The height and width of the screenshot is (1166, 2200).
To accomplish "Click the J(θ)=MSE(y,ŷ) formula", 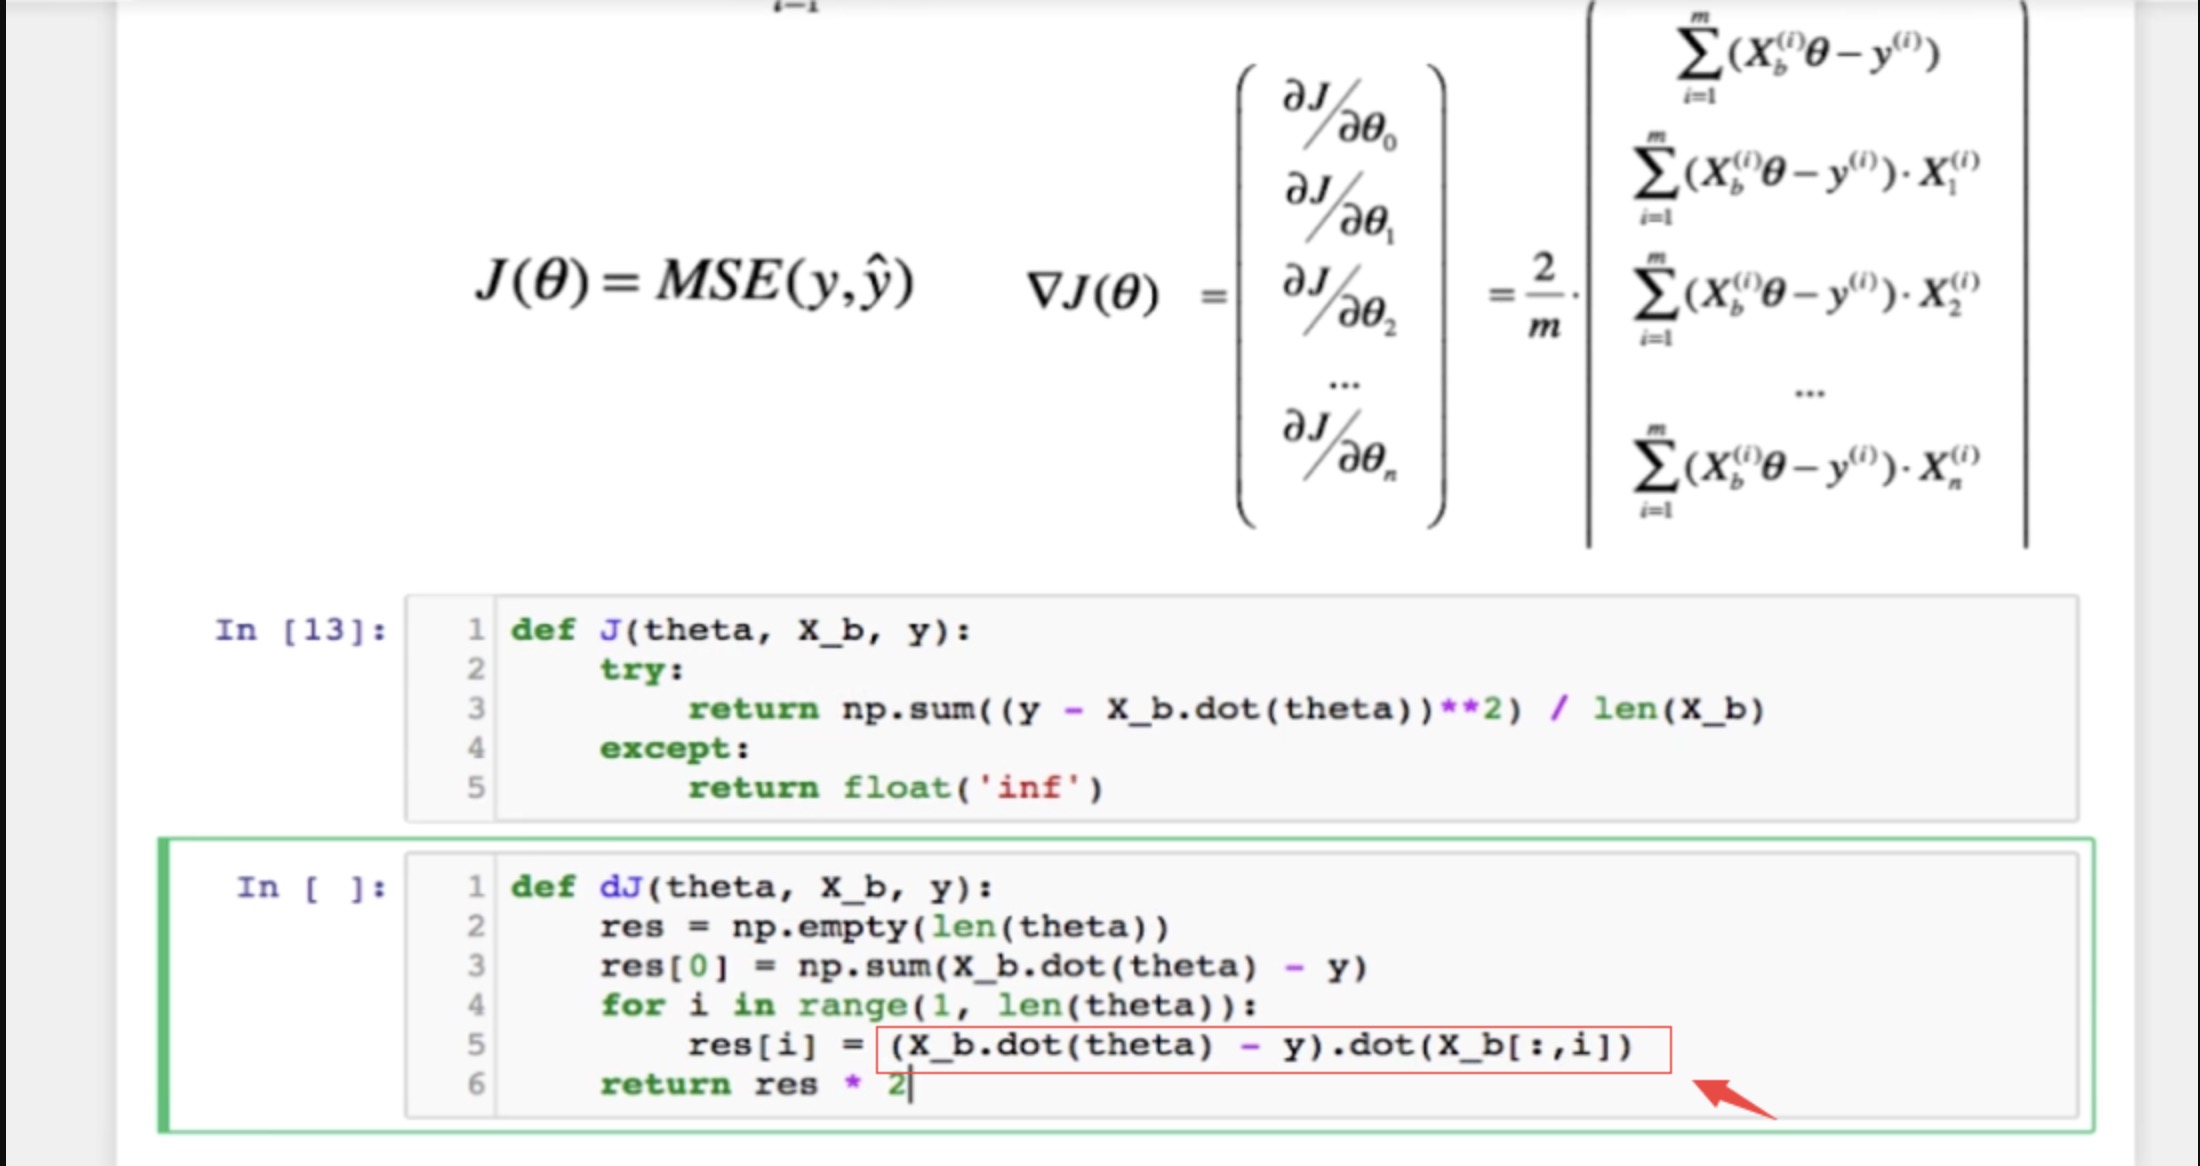I will click(695, 280).
